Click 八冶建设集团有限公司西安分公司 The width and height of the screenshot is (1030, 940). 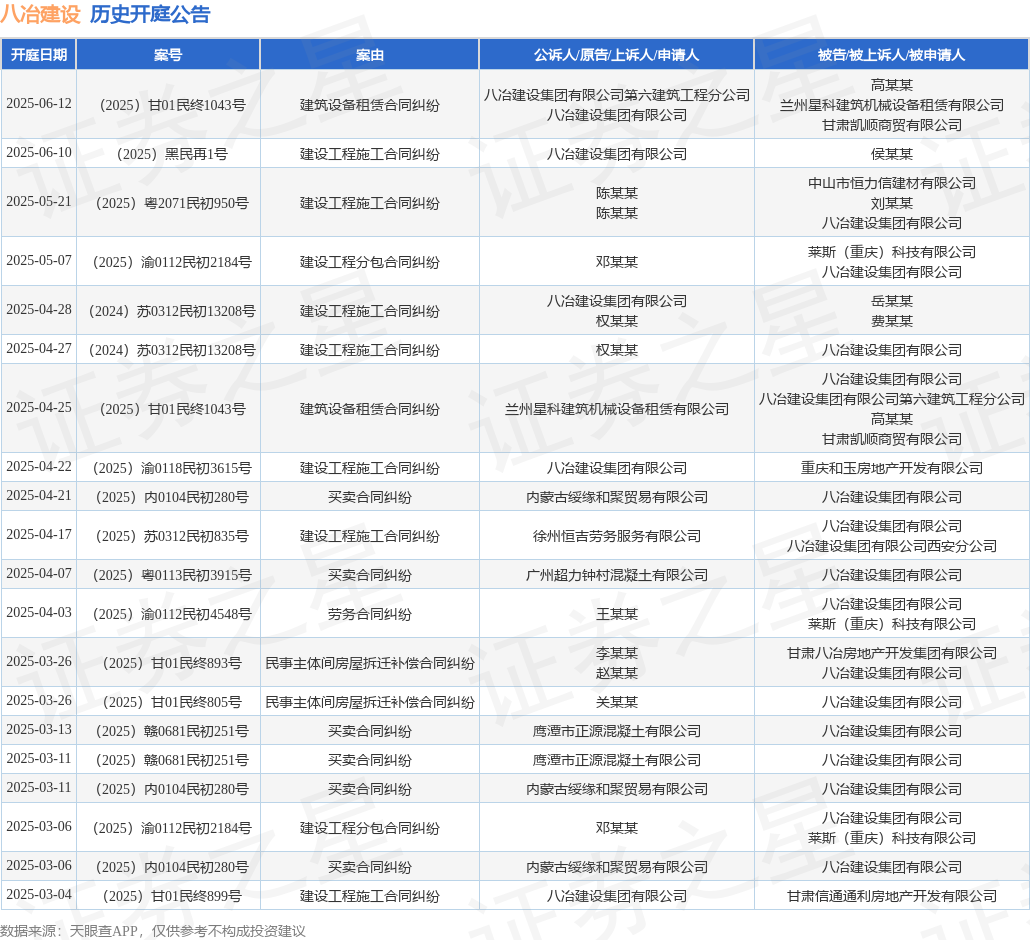coord(891,547)
